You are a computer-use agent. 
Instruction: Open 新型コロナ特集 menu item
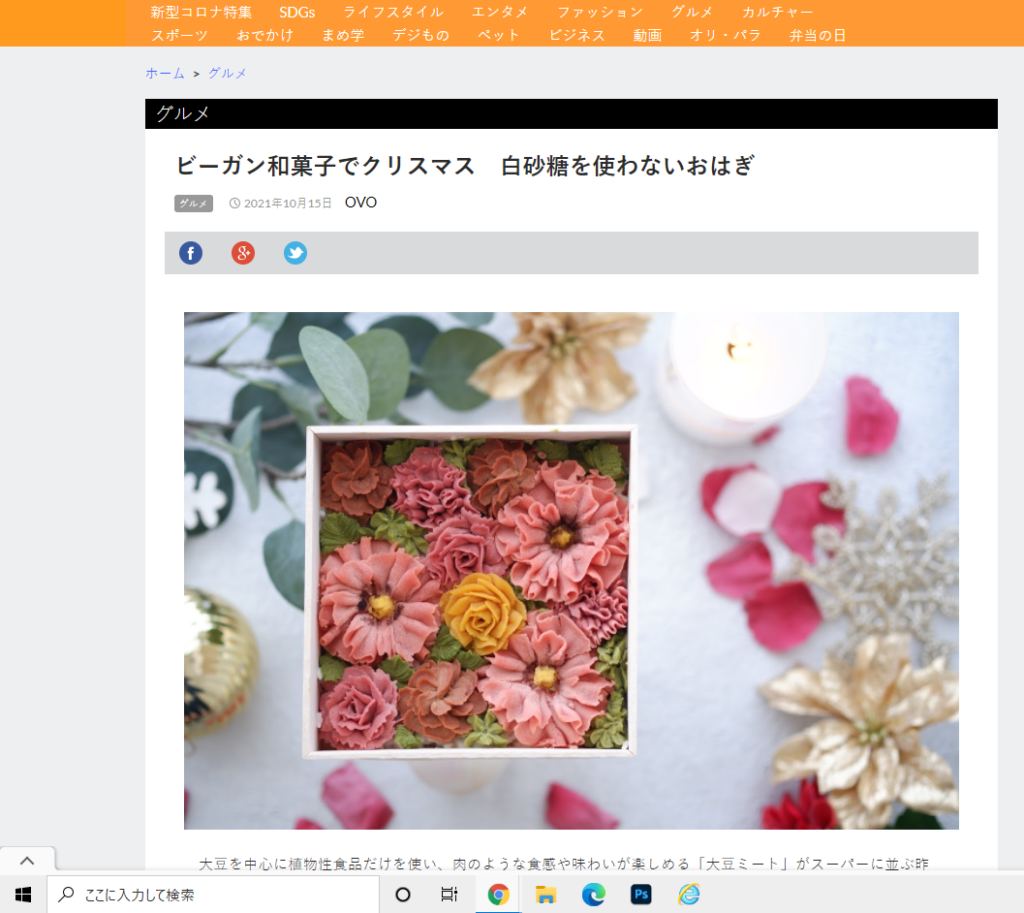pyautogui.click(x=201, y=12)
